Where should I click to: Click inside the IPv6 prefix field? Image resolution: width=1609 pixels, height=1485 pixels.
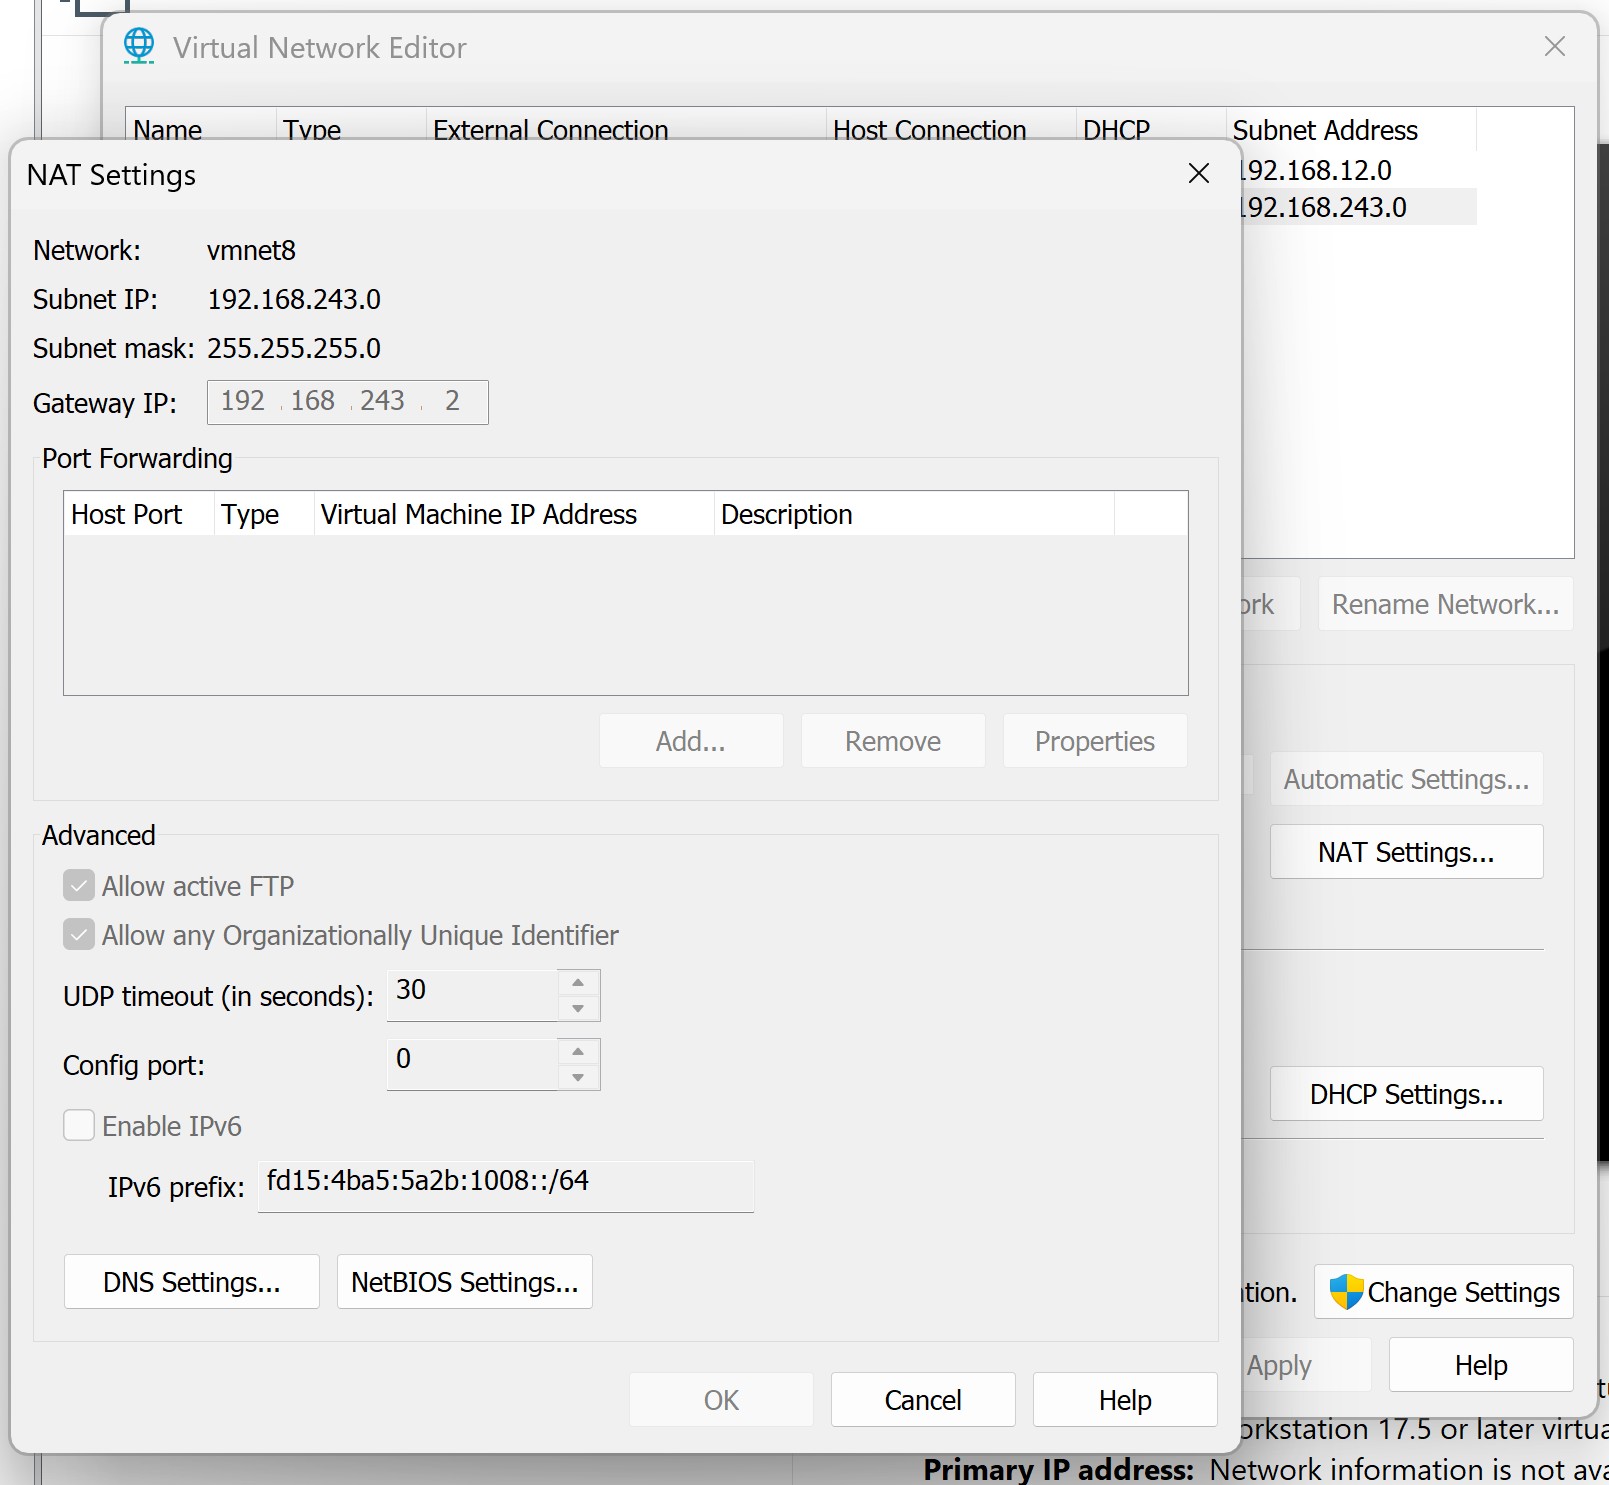pyautogui.click(x=505, y=1186)
